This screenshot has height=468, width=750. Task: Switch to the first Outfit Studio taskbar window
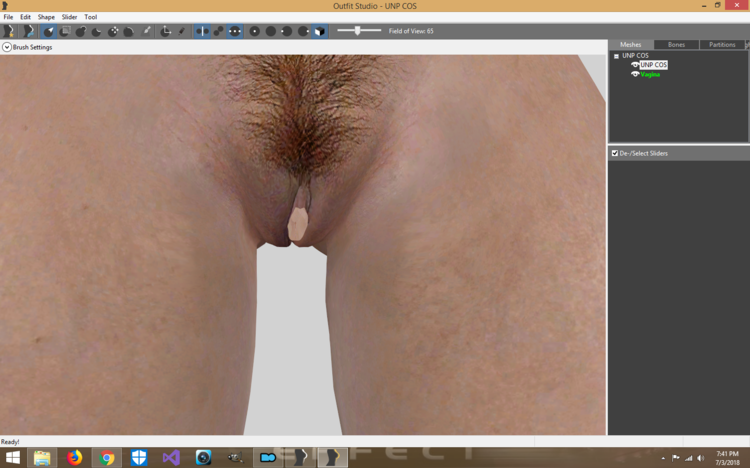[x=300, y=458]
